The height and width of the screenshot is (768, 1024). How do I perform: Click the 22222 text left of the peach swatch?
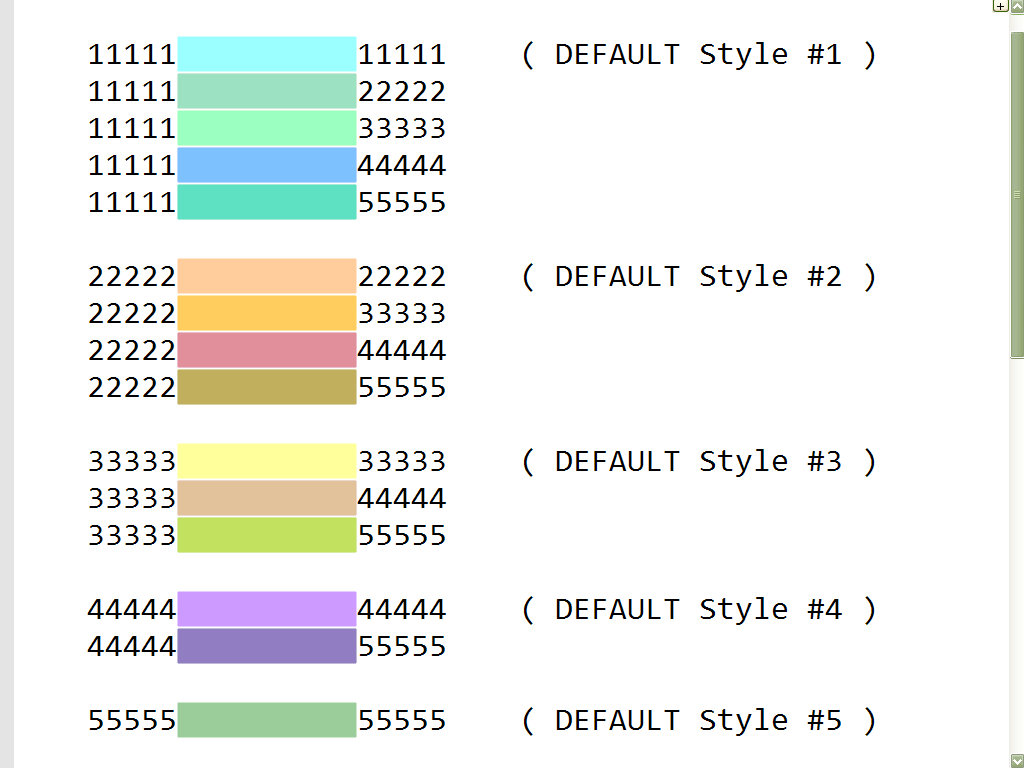(132, 277)
